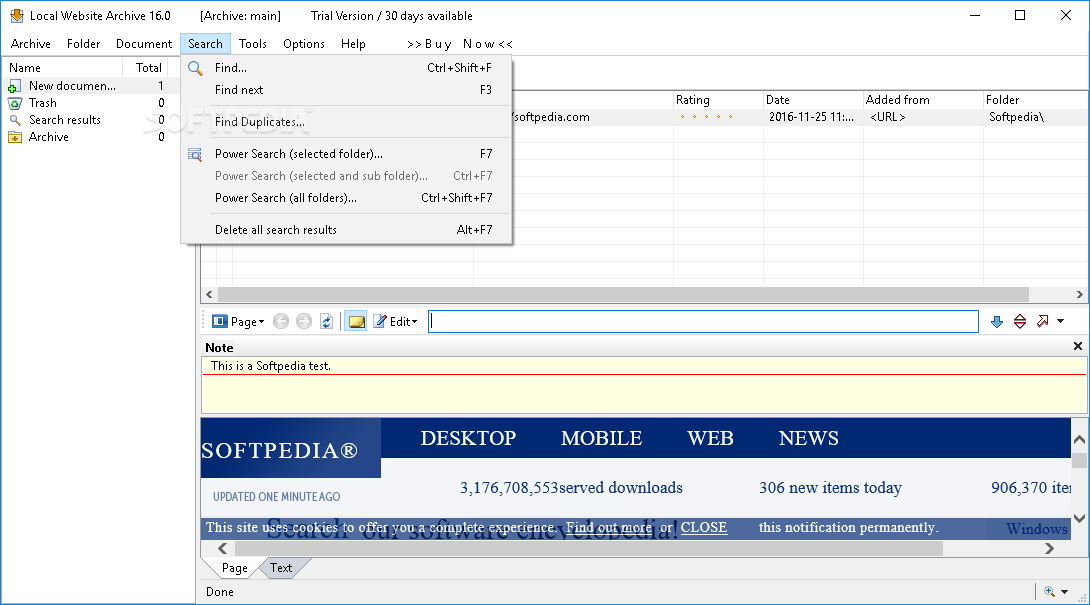
Task: Click the five-star rating in document row
Action: [706, 117]
